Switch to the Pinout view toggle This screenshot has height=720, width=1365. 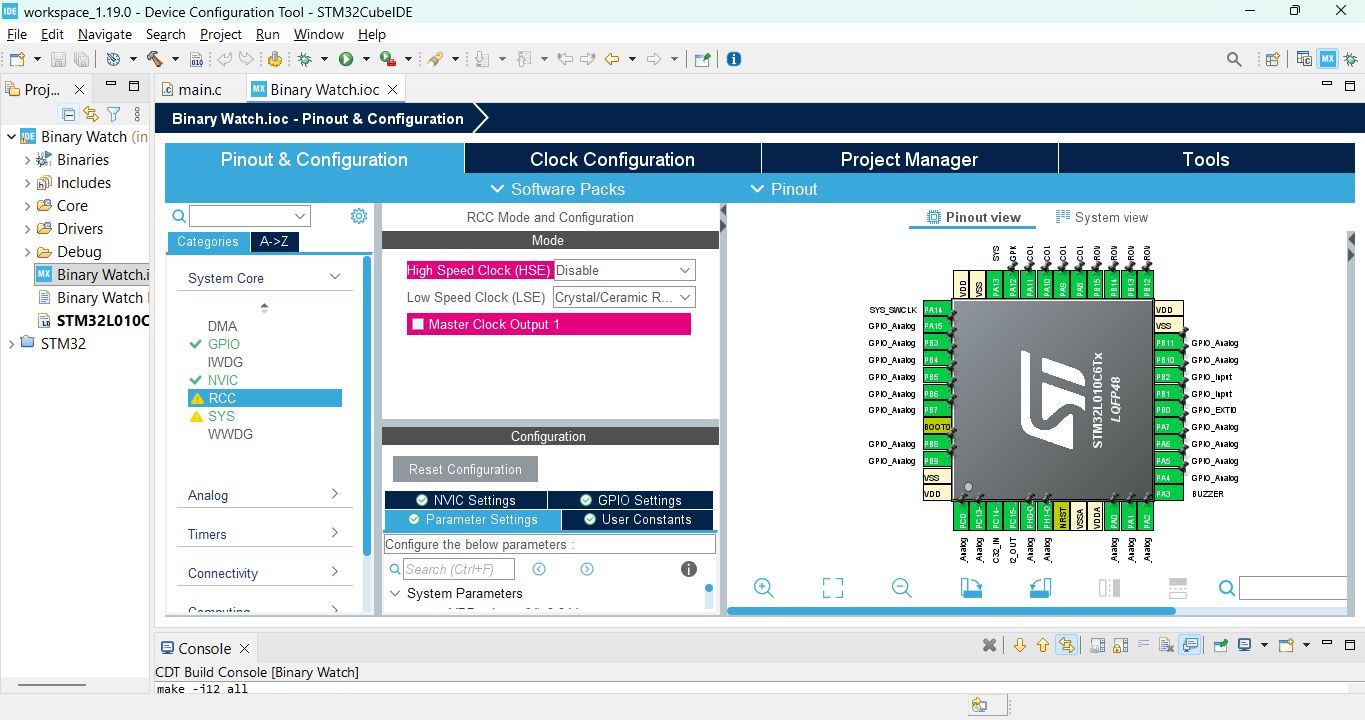pos(974,217)
